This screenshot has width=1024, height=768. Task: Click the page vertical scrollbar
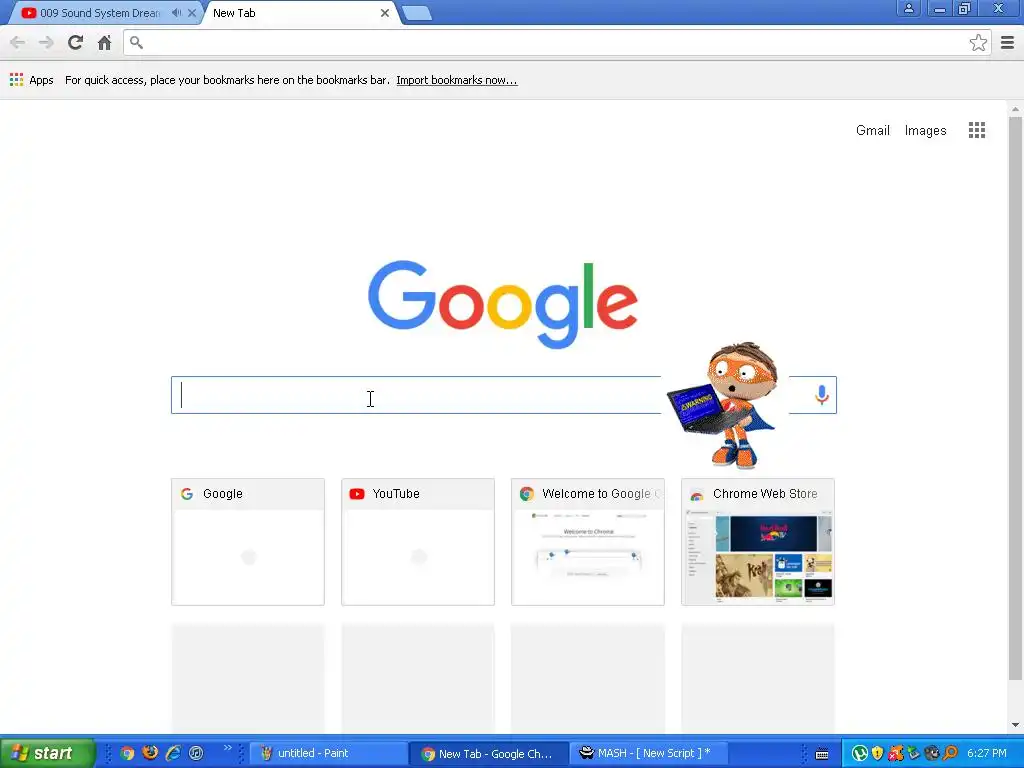(x=1015, y=398)
